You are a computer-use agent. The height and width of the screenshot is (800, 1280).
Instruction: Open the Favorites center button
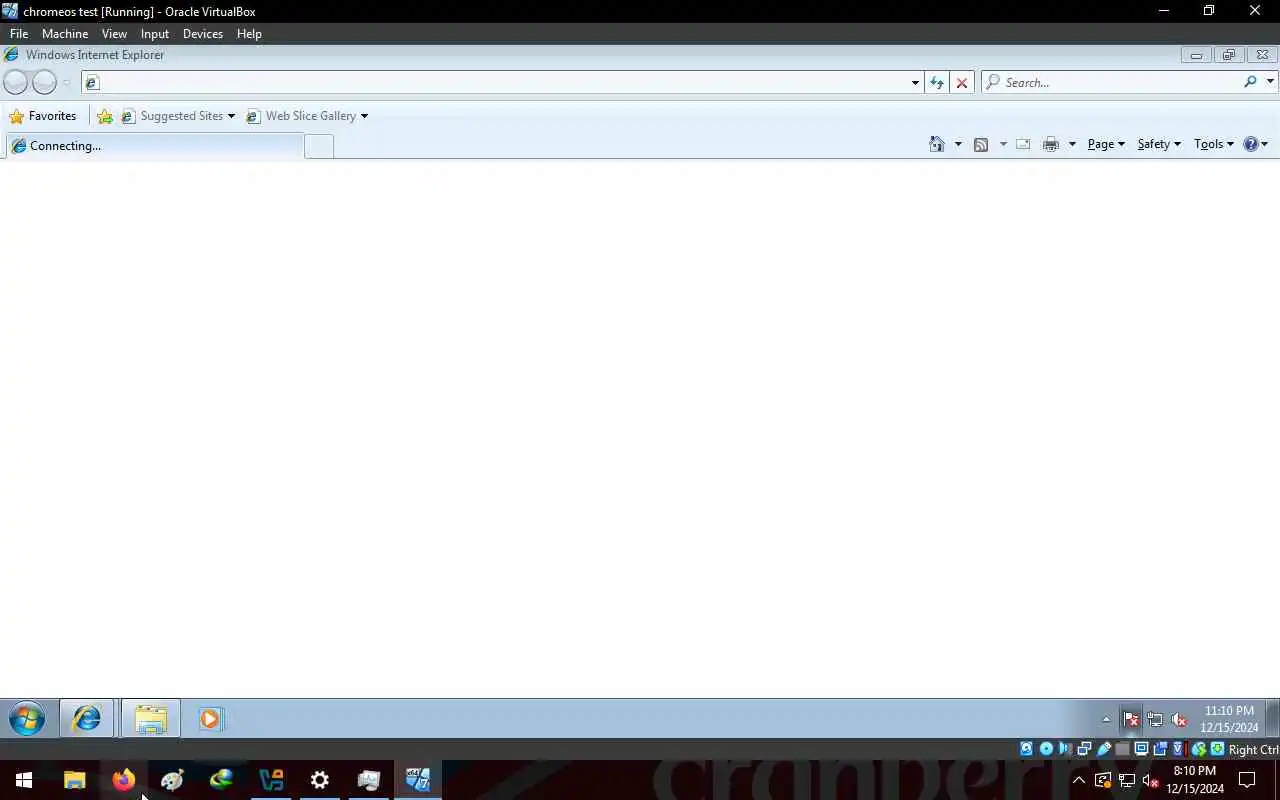point(43,116)
